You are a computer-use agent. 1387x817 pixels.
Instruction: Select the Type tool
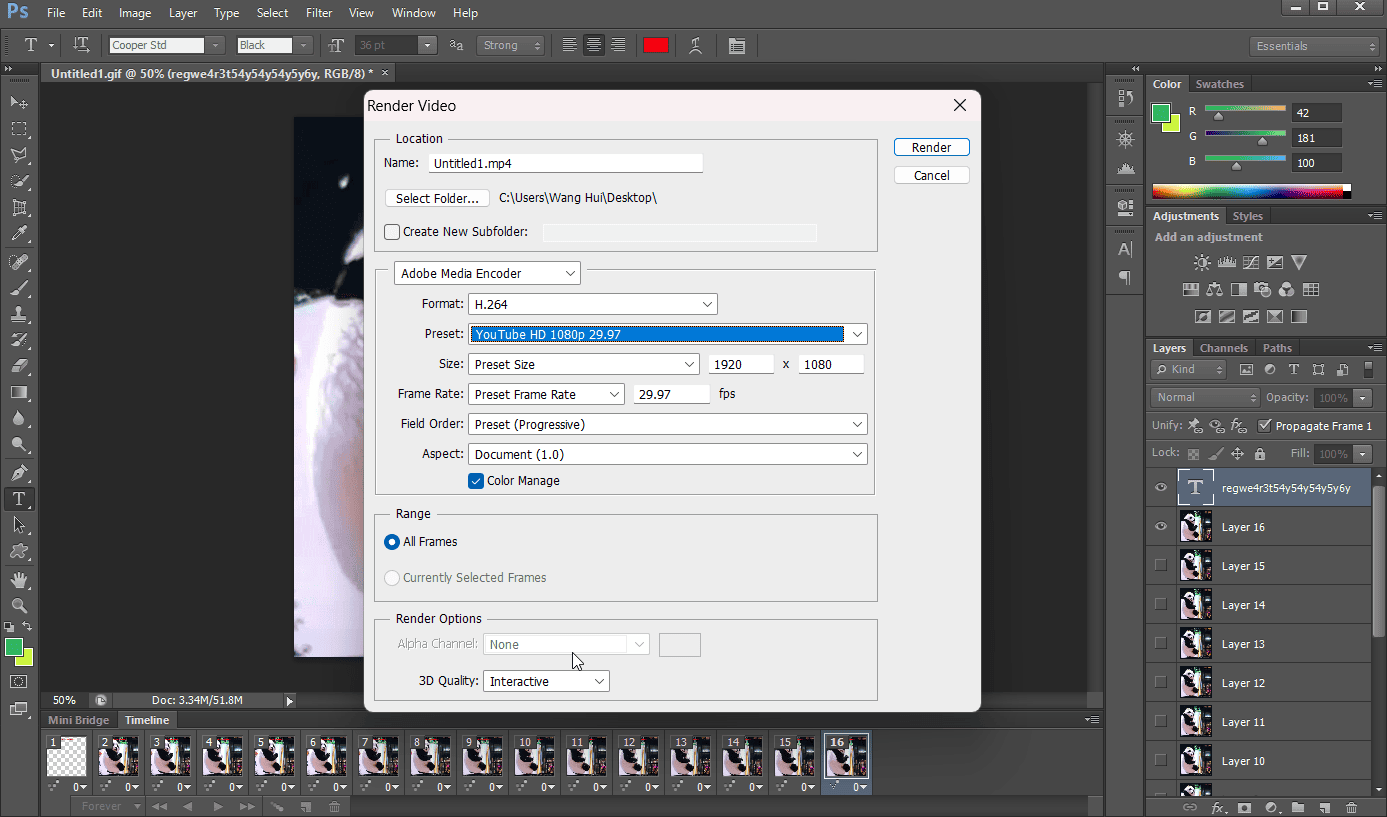[18, 498]
